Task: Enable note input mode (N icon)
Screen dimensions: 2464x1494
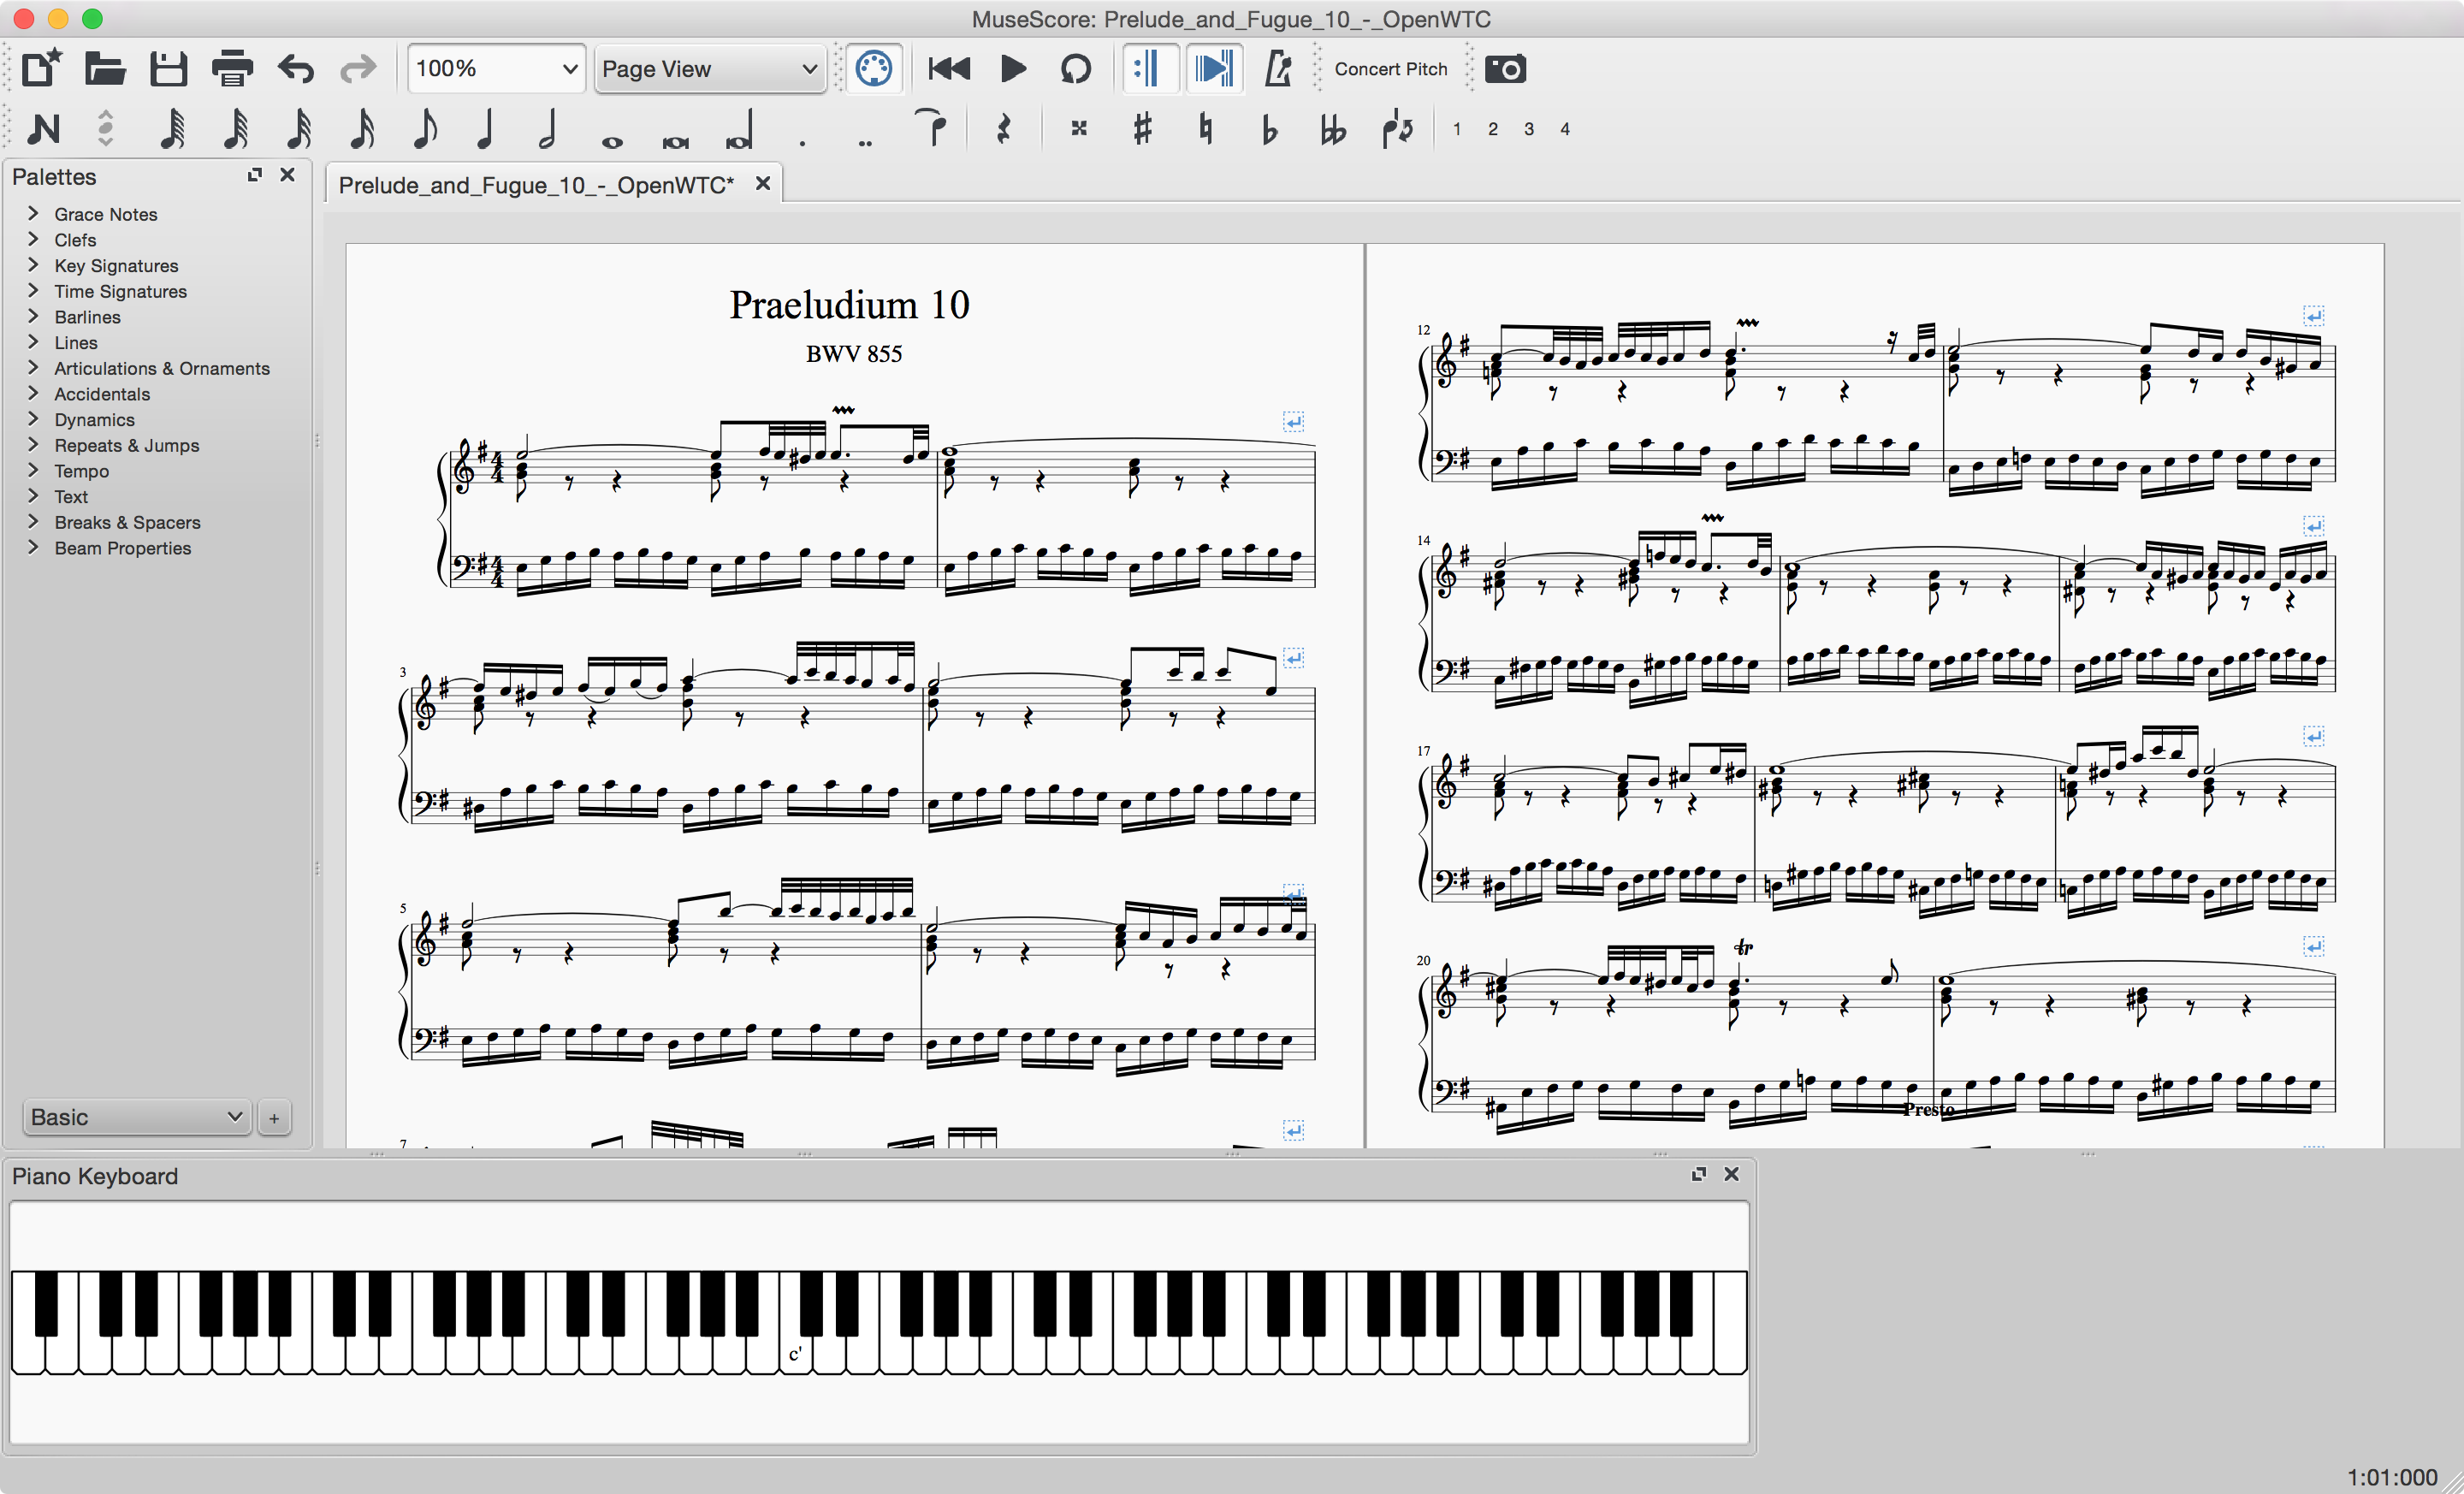Action: [x=44, y=129]
